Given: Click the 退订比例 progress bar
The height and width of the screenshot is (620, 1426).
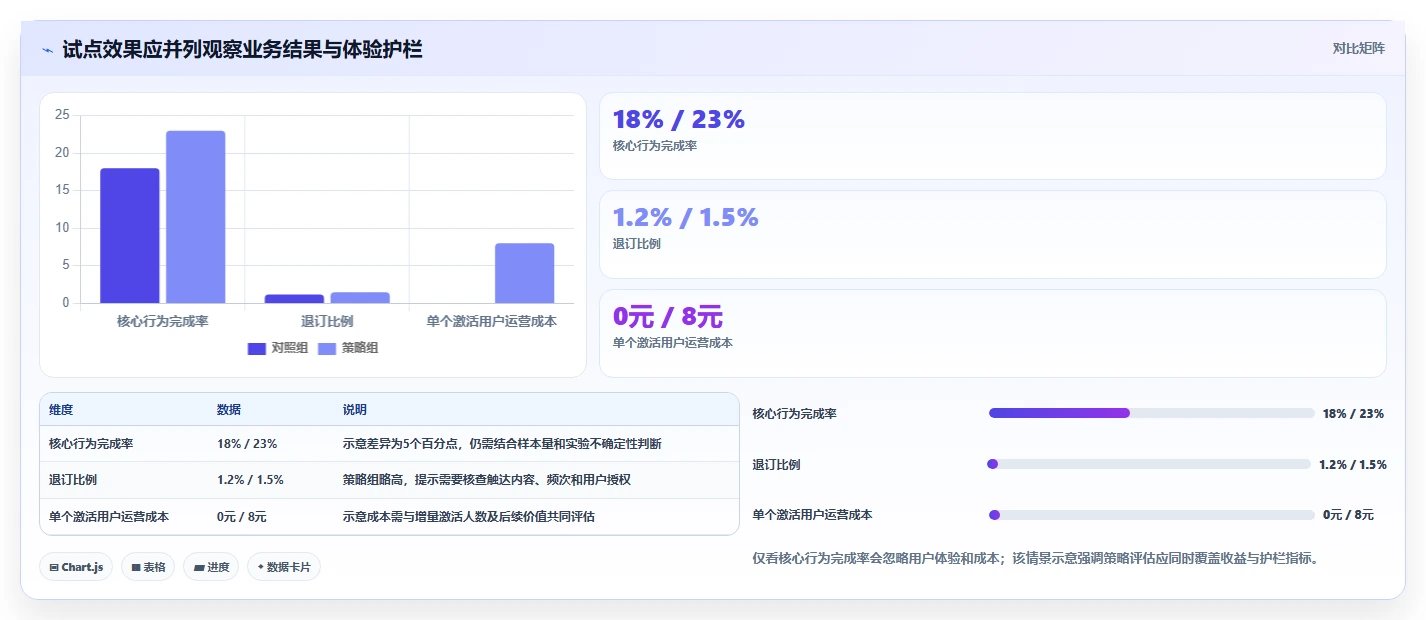Looking at the screenshot, I should tap(1149, 464).
